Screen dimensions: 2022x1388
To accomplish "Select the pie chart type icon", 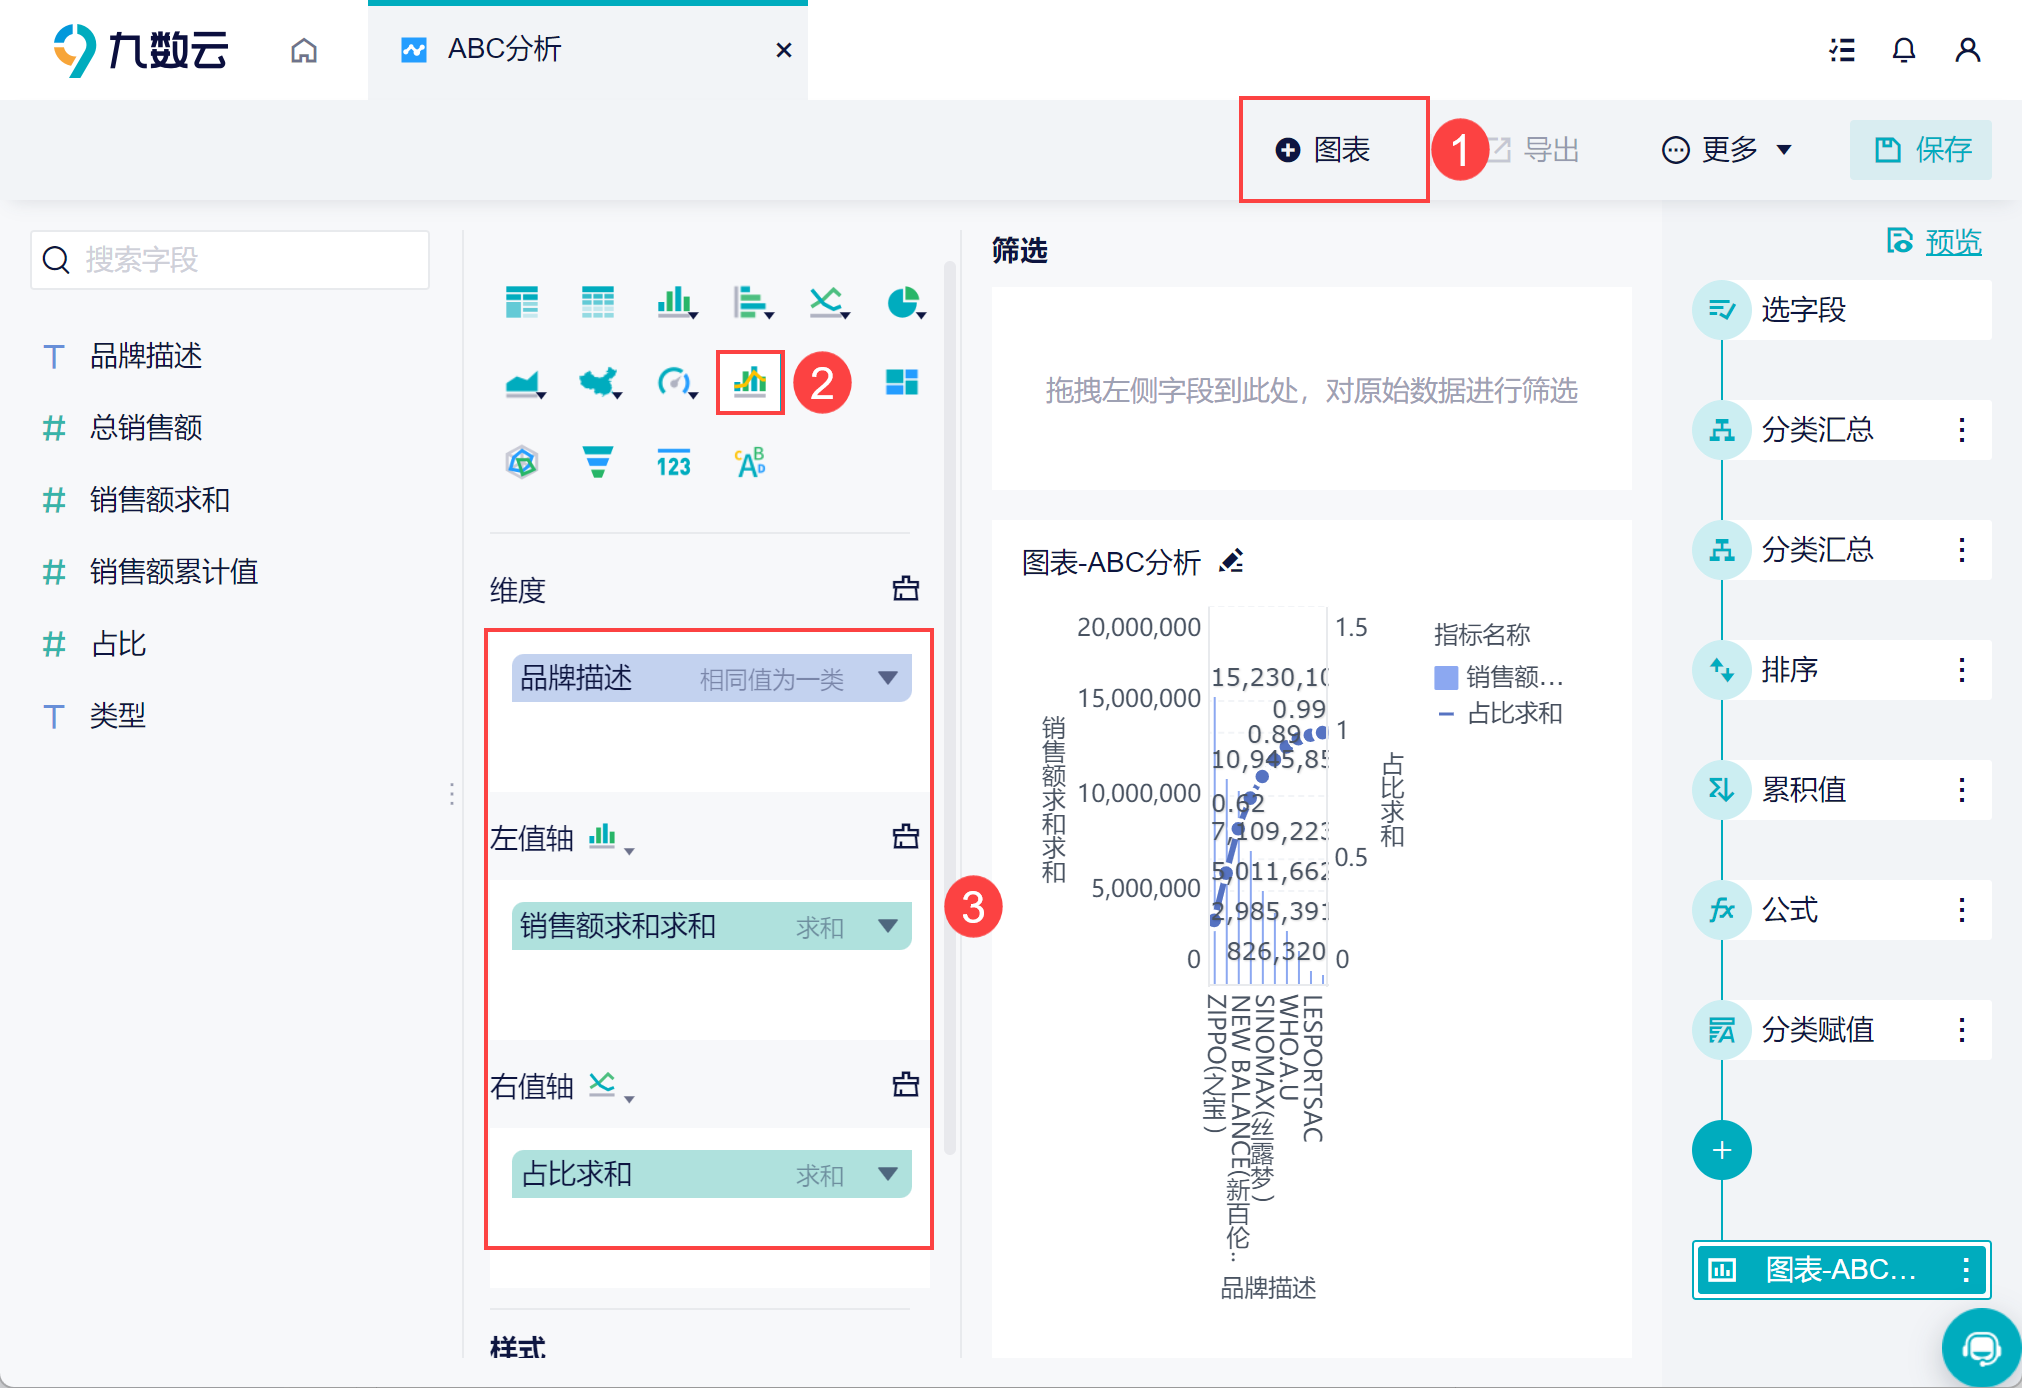I will (x=903, y=301).
